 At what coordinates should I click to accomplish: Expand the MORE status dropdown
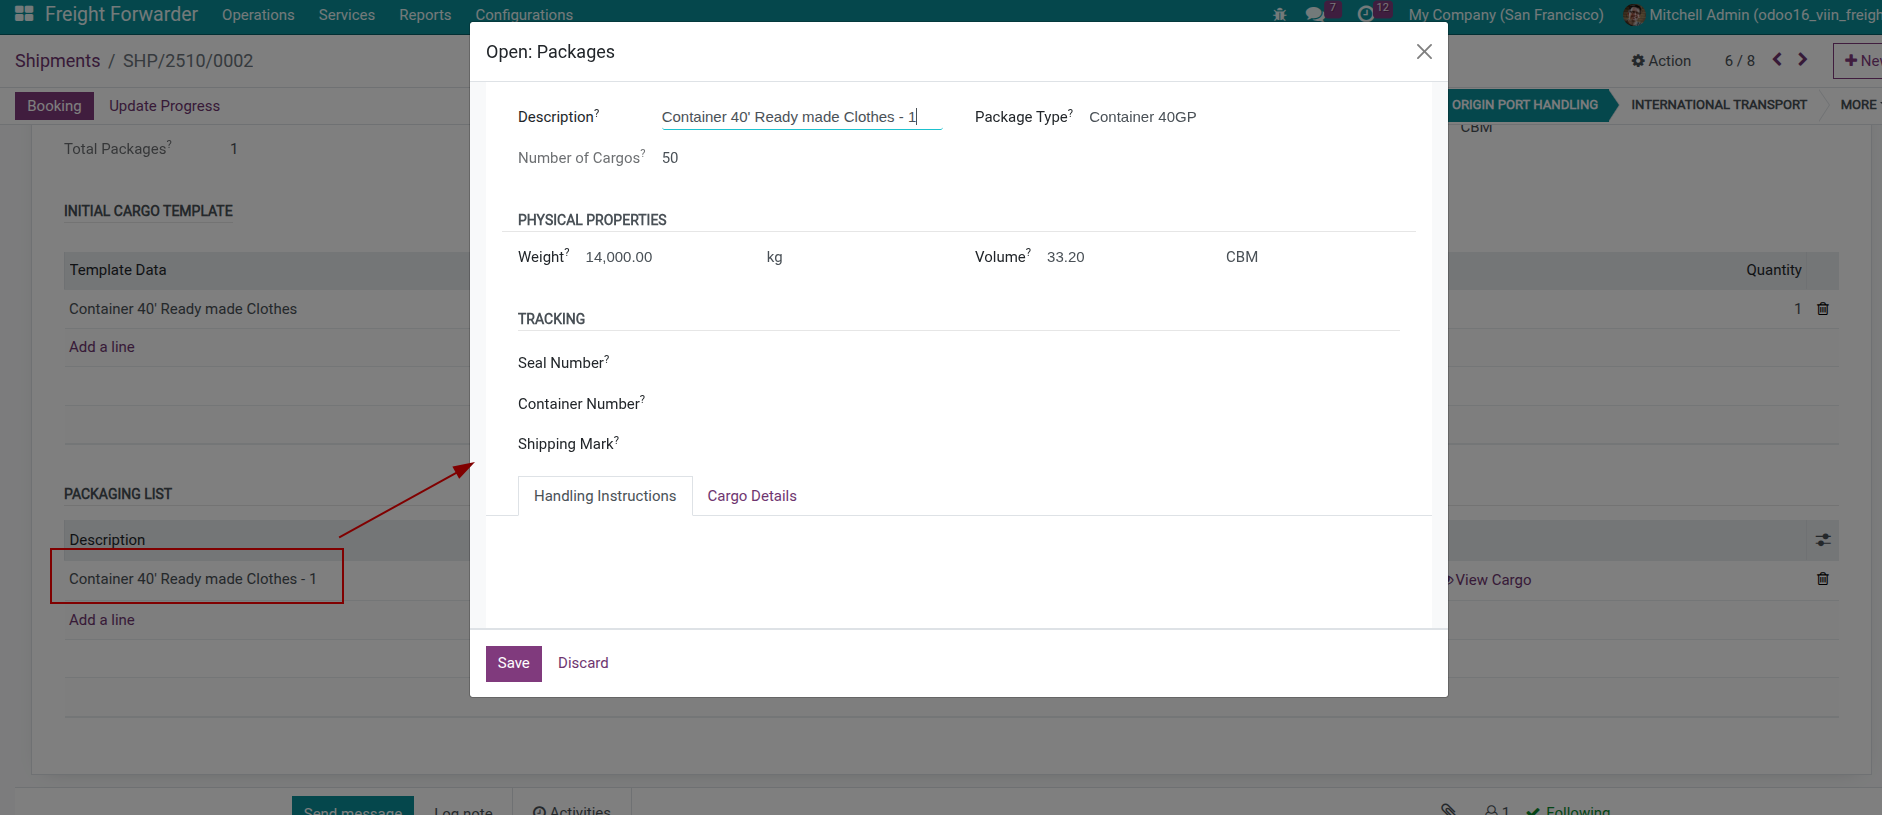pos(1859,105)
